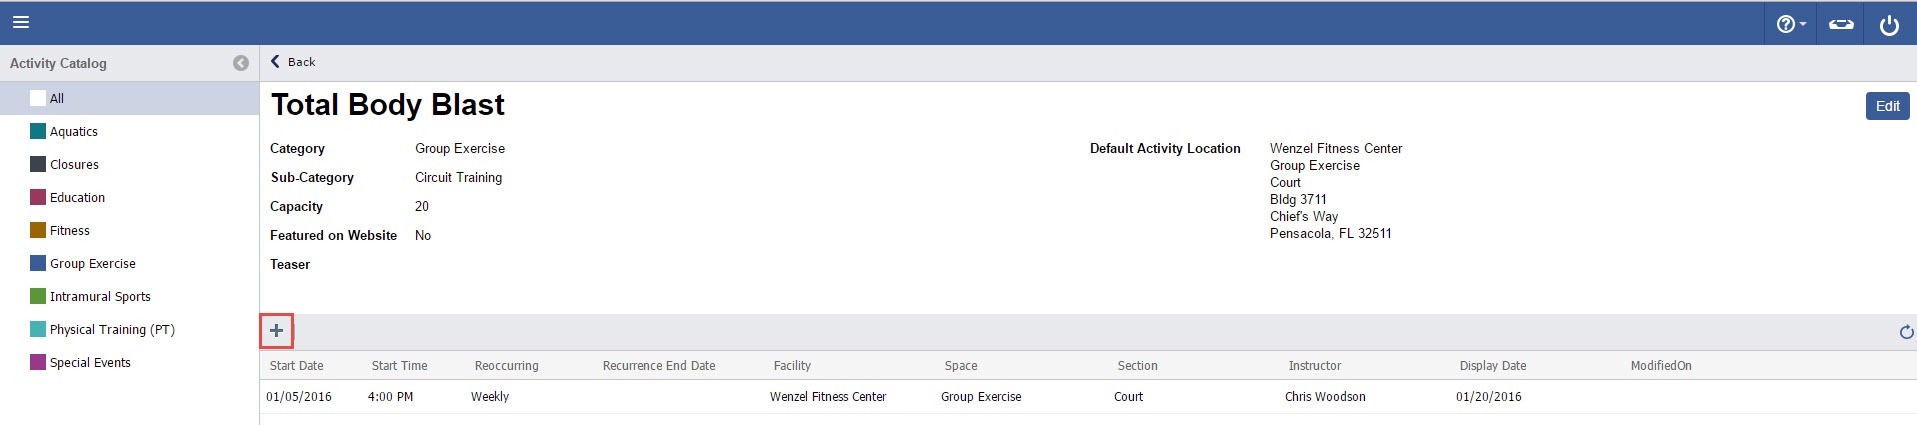The width and height of the screenshot is (1917, 425).
Task: Select Special Events category
Action: tap(90, 362)
